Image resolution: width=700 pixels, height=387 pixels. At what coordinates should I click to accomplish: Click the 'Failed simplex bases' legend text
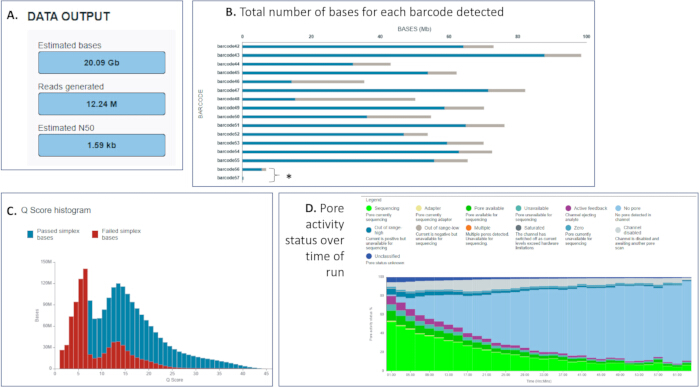tap(122, 234)
